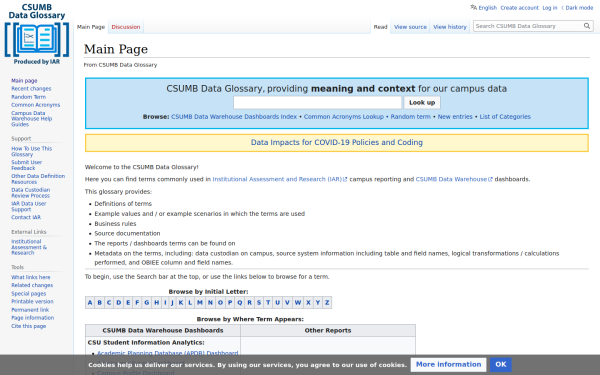The image size is (600, 375).
Task: Open Recent changes in sidebar
Action: [31, 89]
